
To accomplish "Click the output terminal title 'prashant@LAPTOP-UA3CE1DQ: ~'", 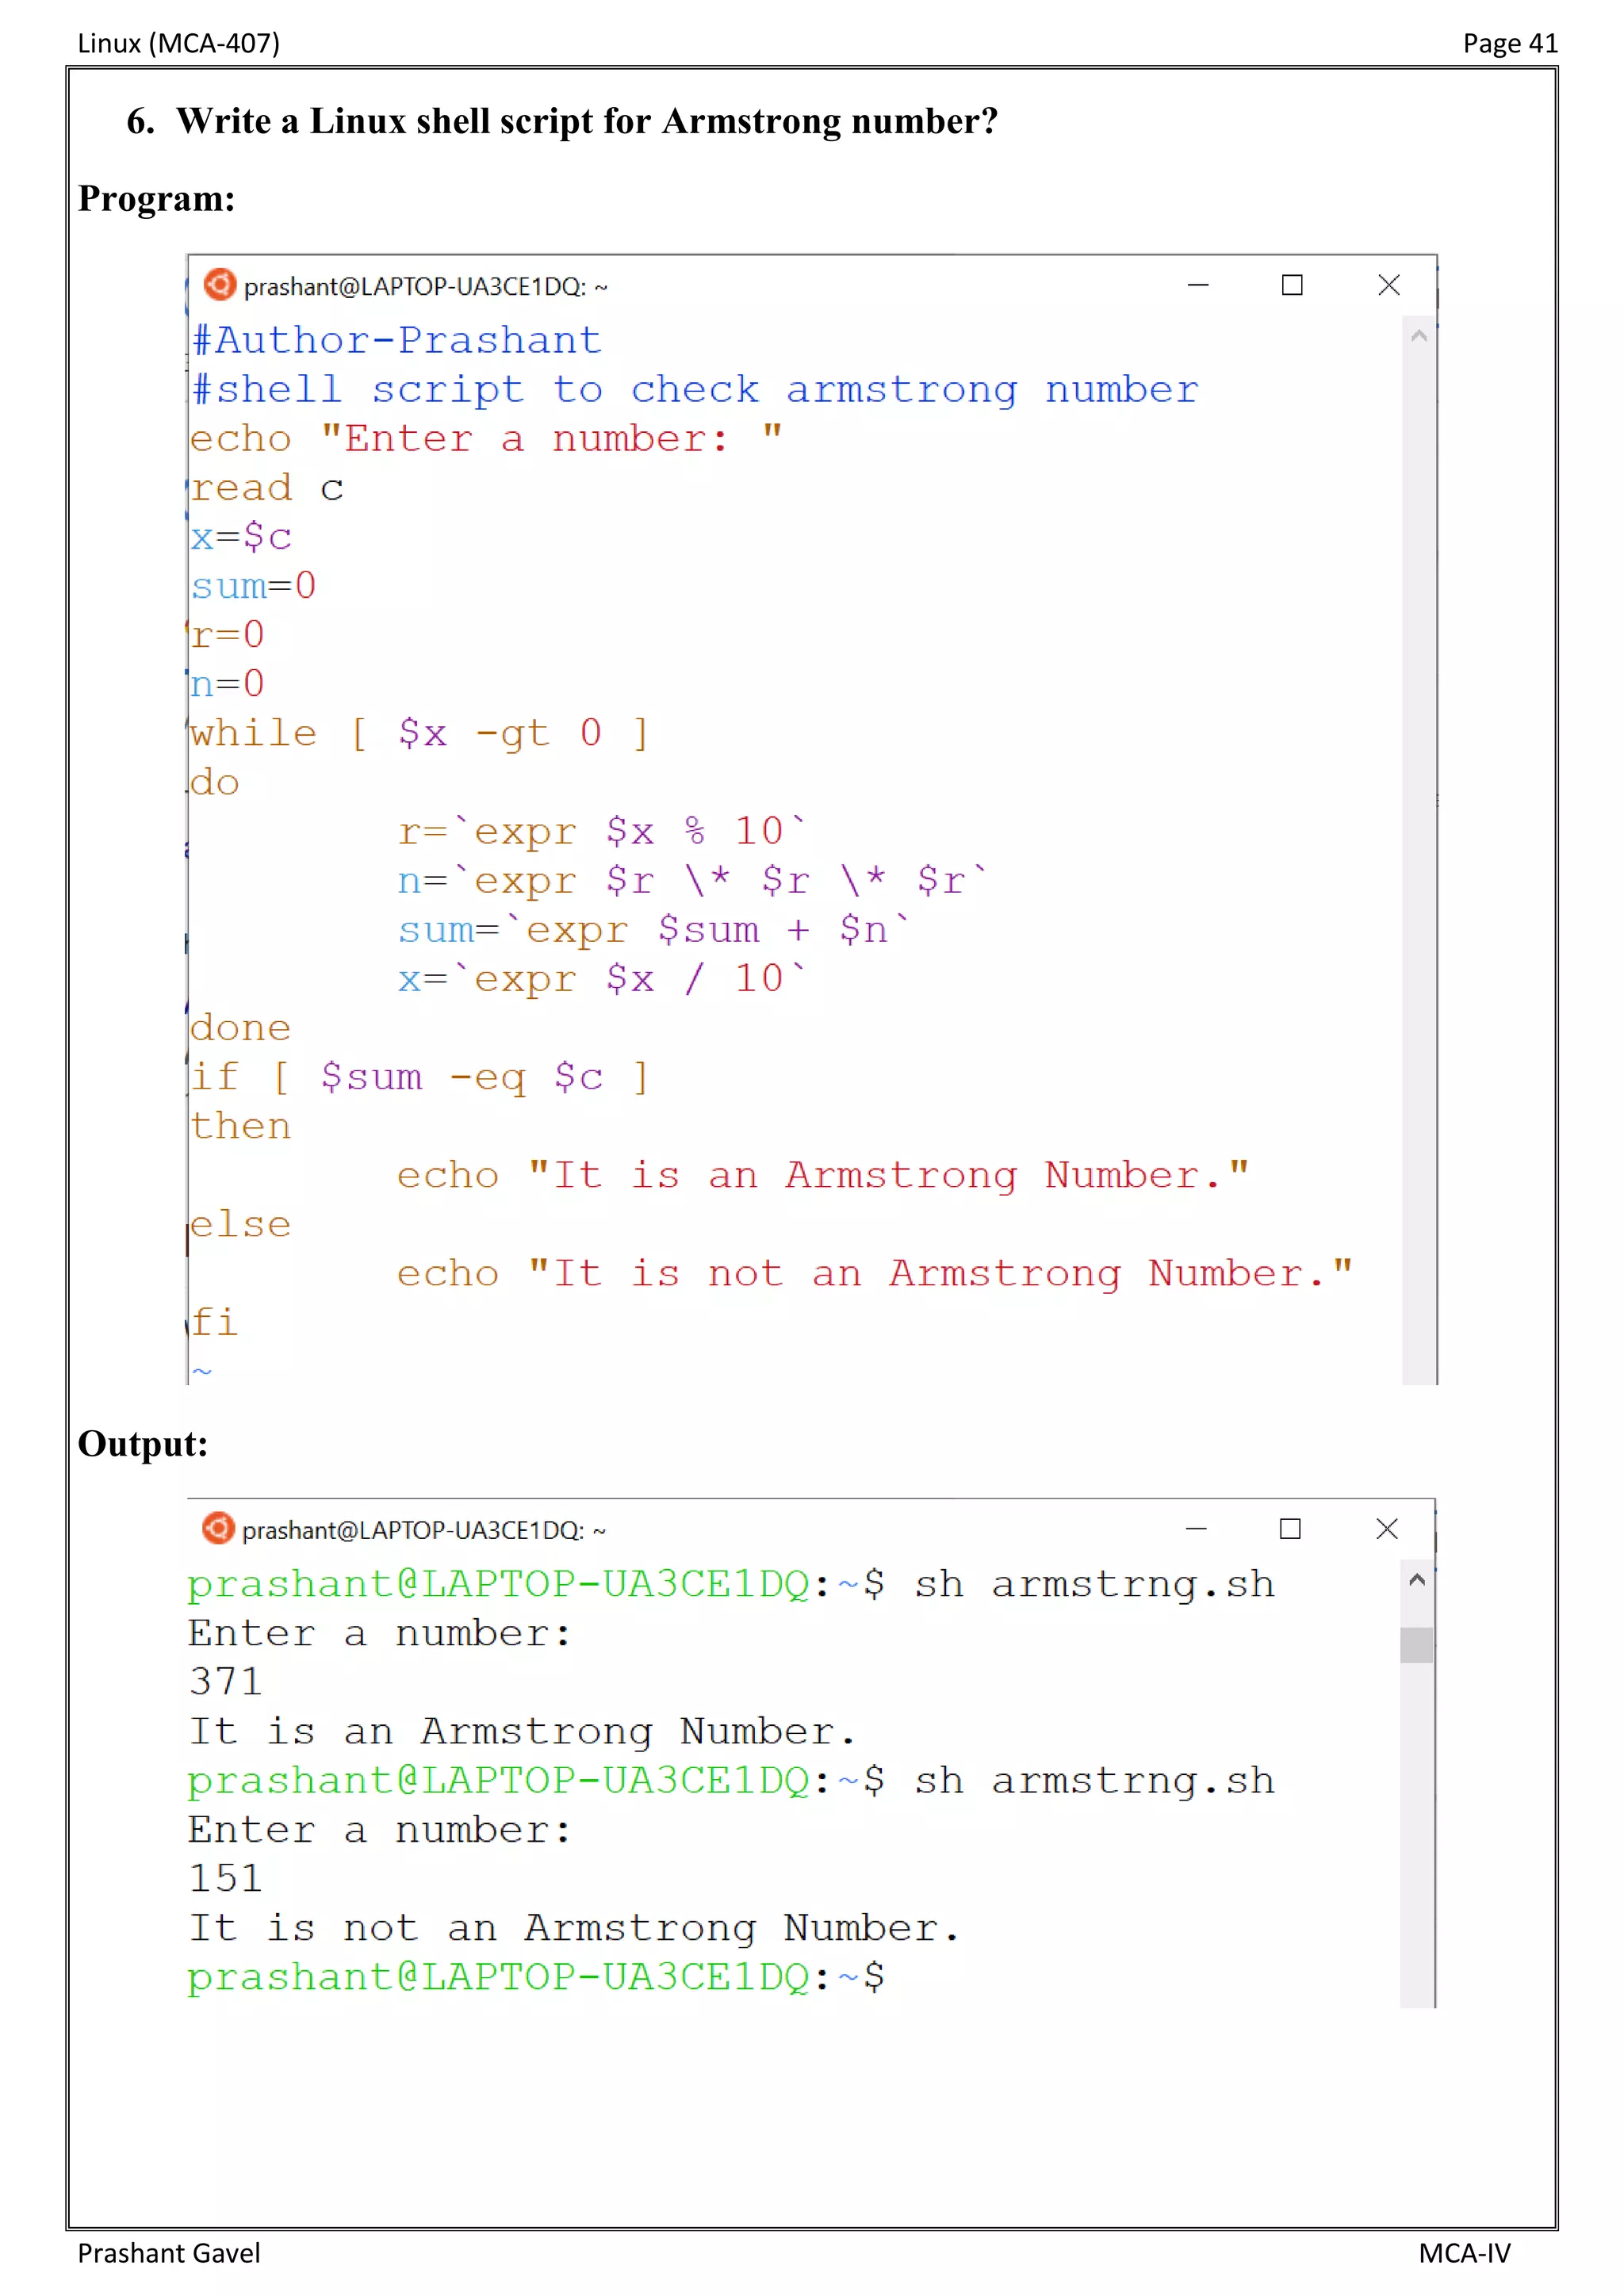I will coord(423,1530).
